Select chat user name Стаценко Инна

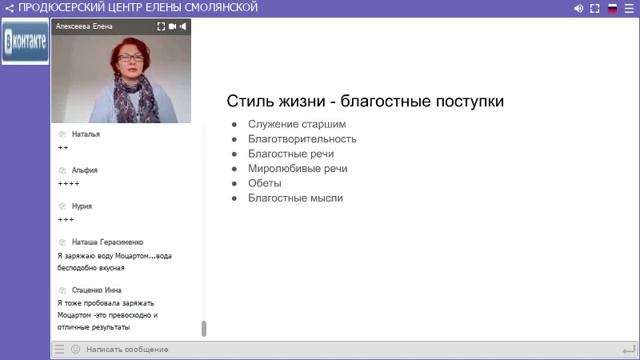pyautogui.click(x=96, y=290)
